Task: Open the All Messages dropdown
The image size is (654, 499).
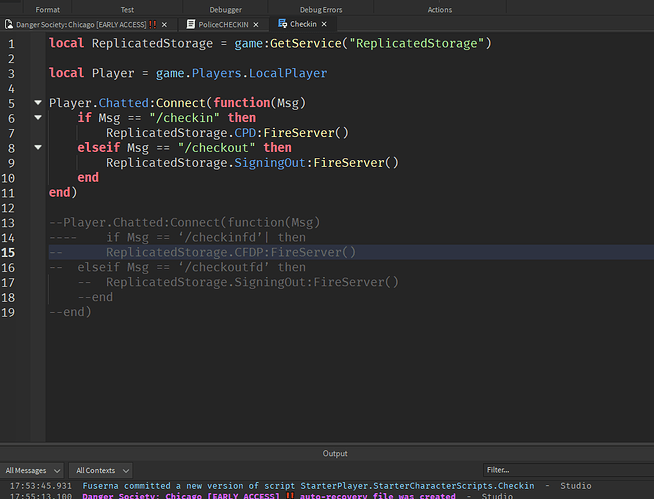Action: coord(32,471)
